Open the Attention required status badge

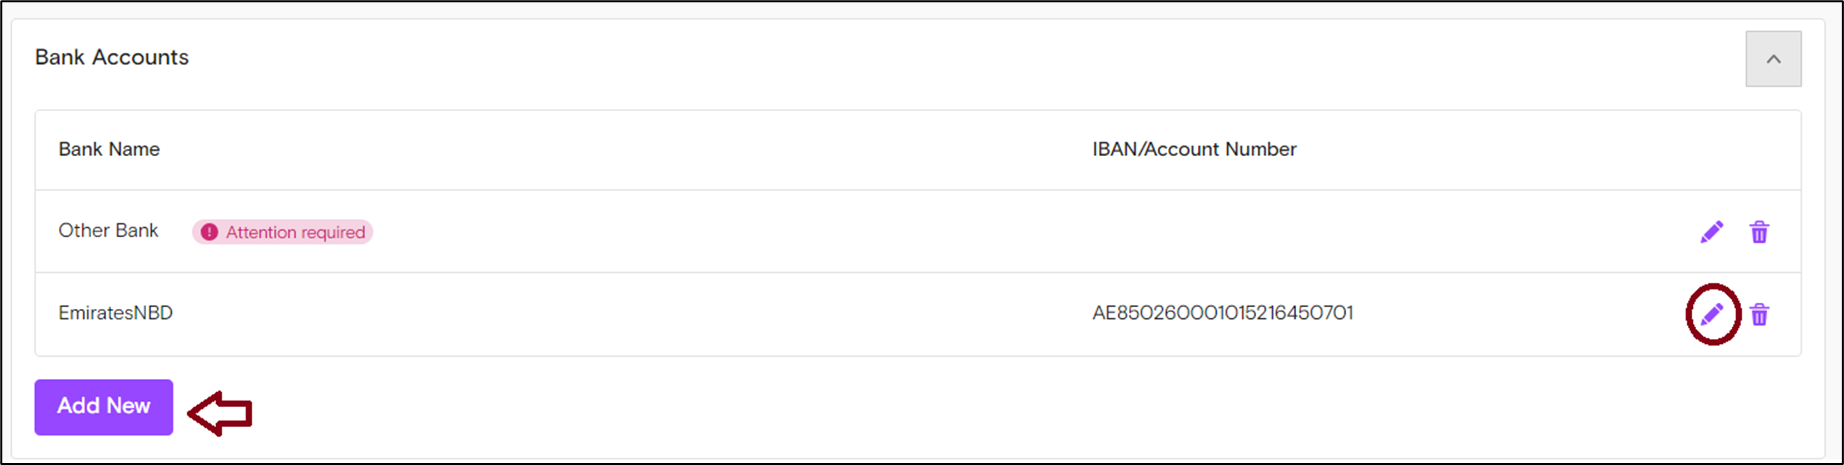(282, 232)
